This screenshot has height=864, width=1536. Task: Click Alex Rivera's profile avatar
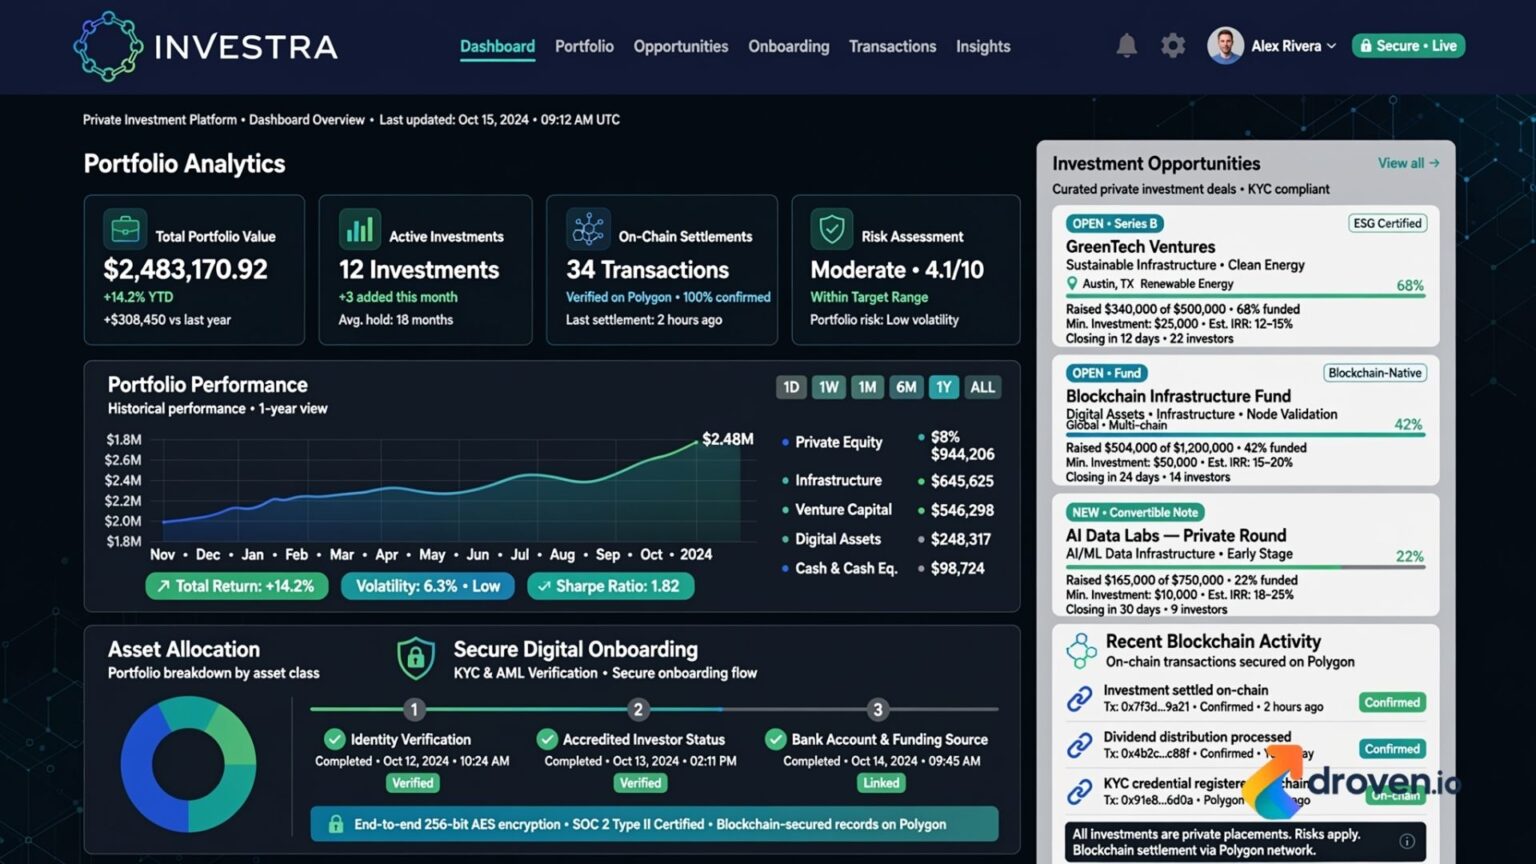1225,45
